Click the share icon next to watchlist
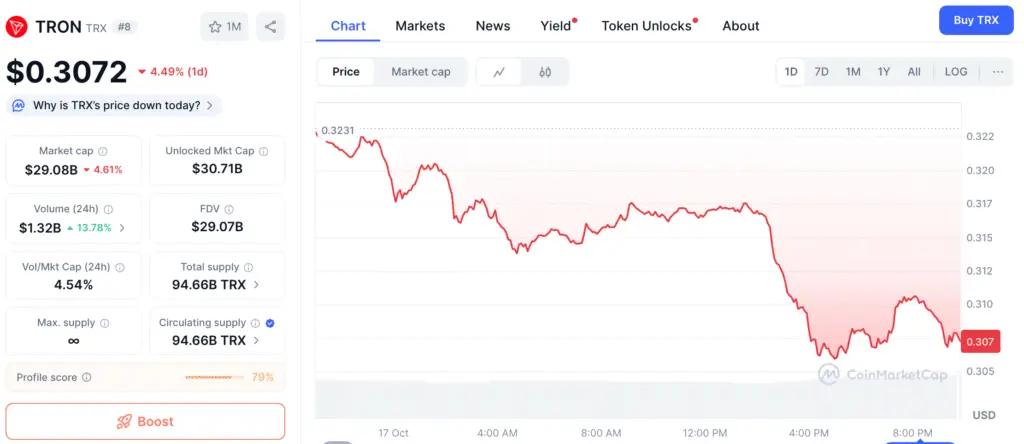The image size is (1024, 444). tap(271, 27)
